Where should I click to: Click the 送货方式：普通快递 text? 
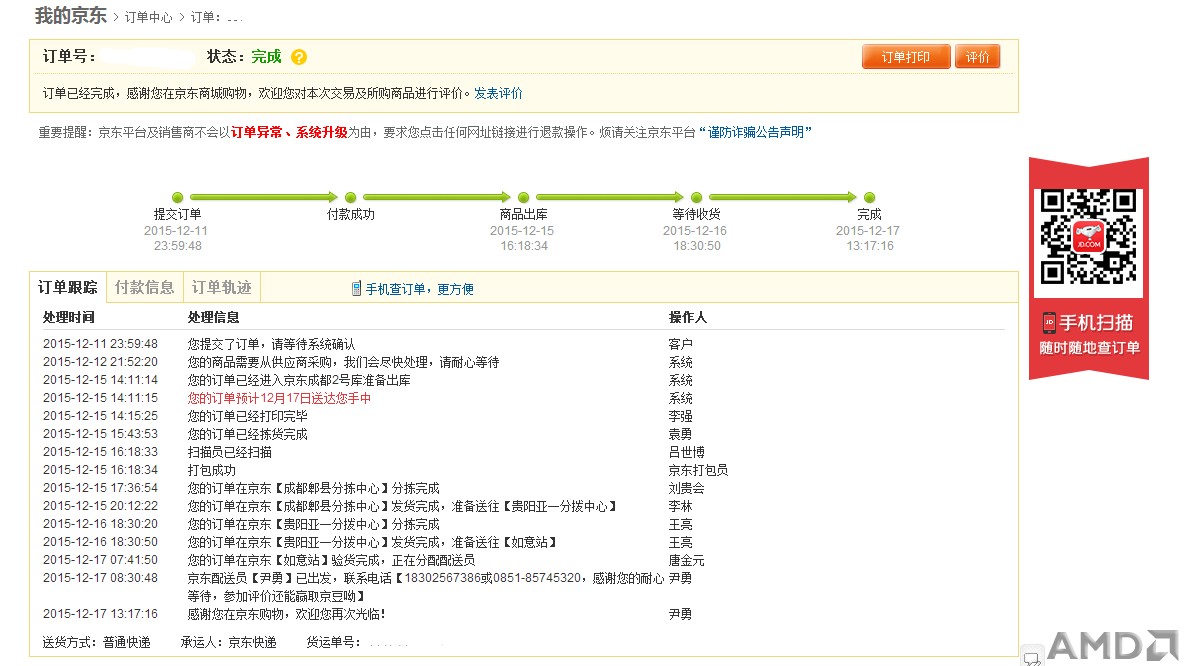pyautogui.click(x=97, y=643)
